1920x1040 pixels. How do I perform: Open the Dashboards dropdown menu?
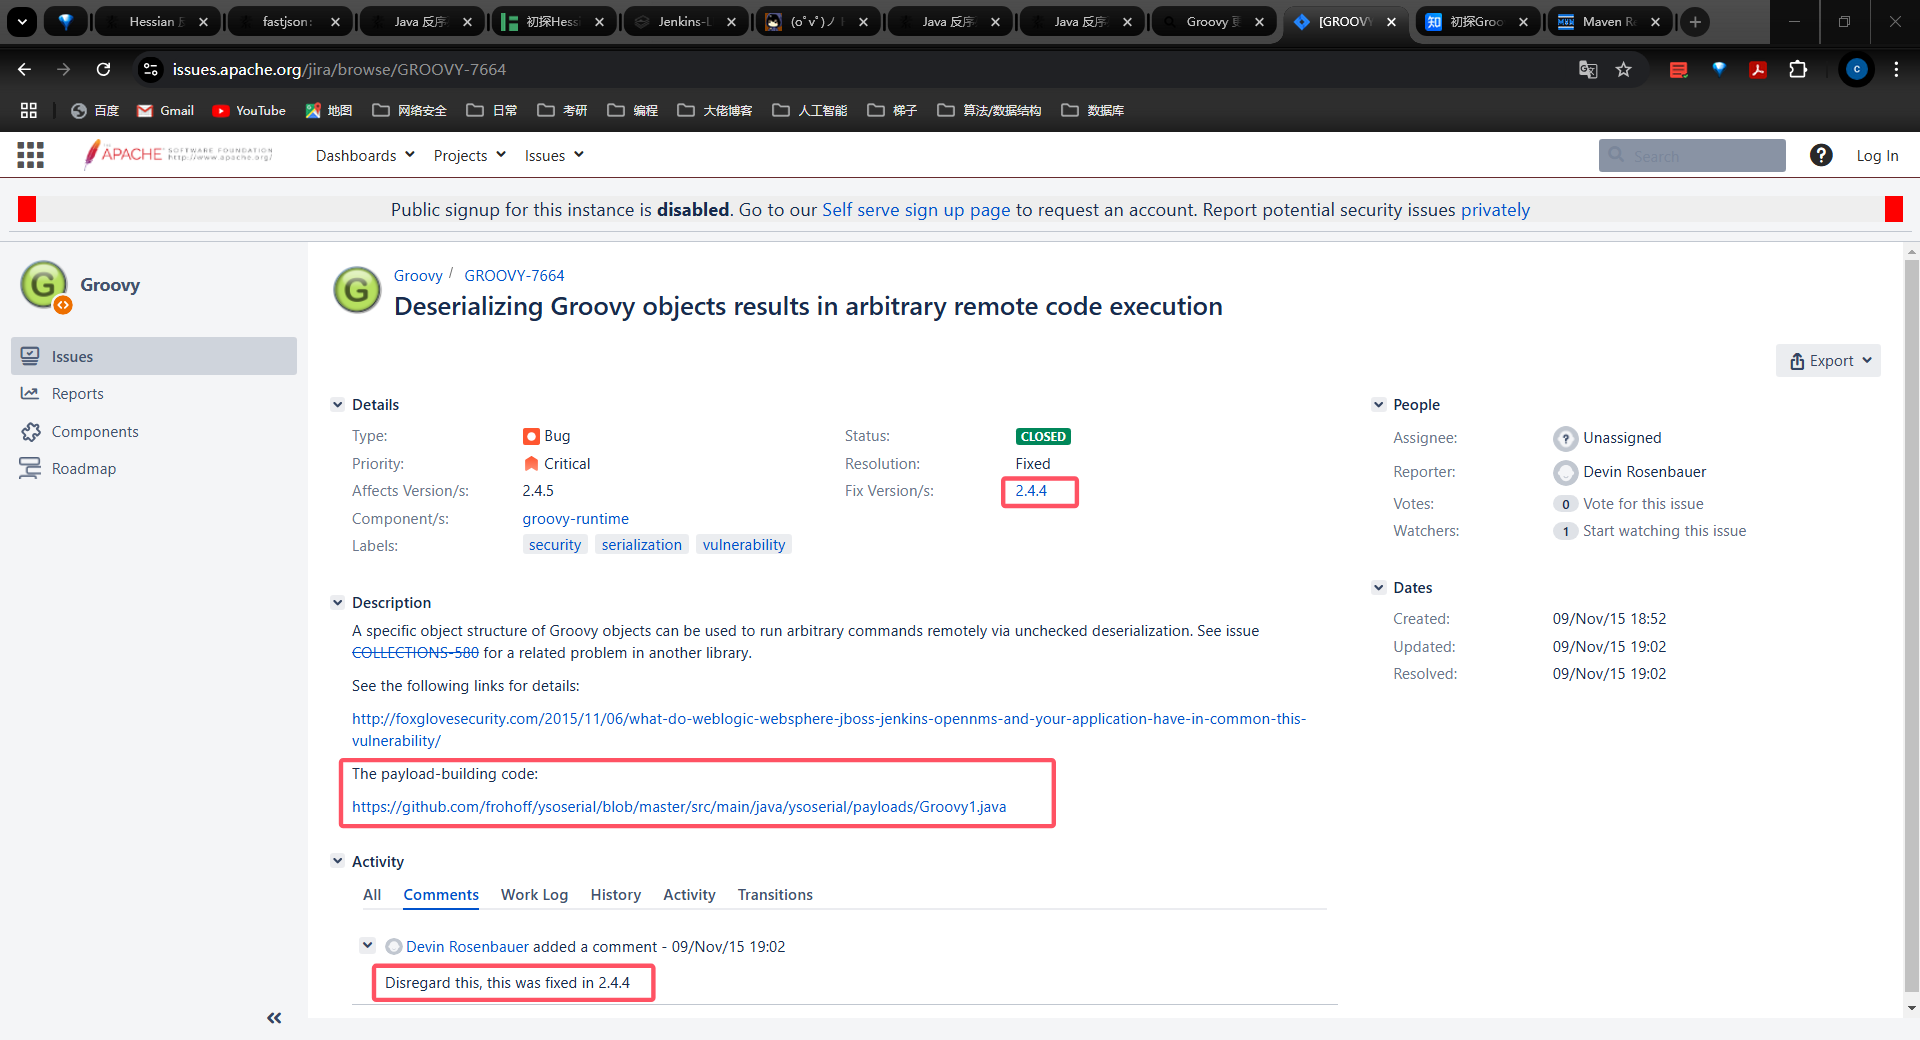365,155
